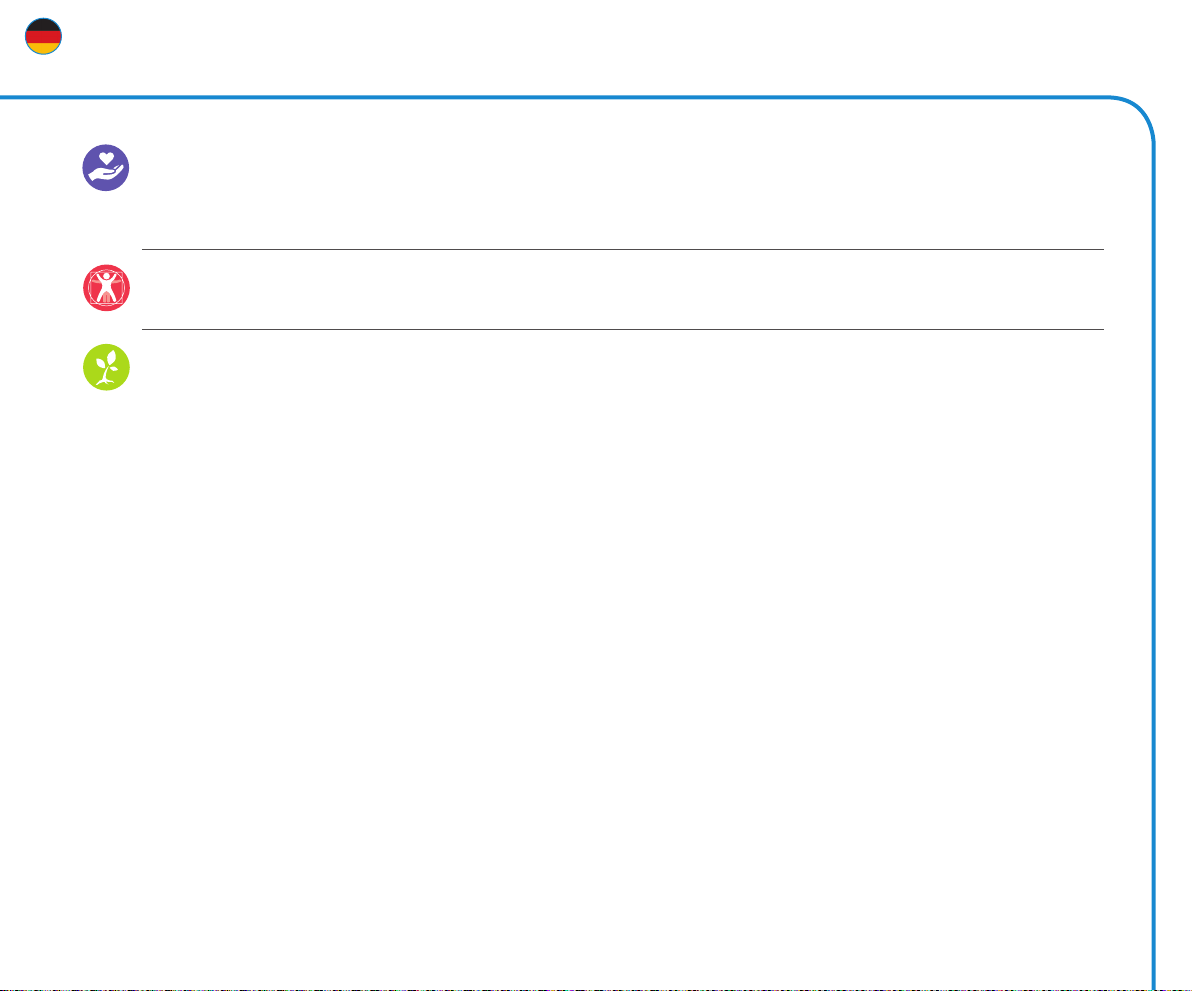
Task: Open the red Vitruvian figure icon
Action: [x=106, y=288]
